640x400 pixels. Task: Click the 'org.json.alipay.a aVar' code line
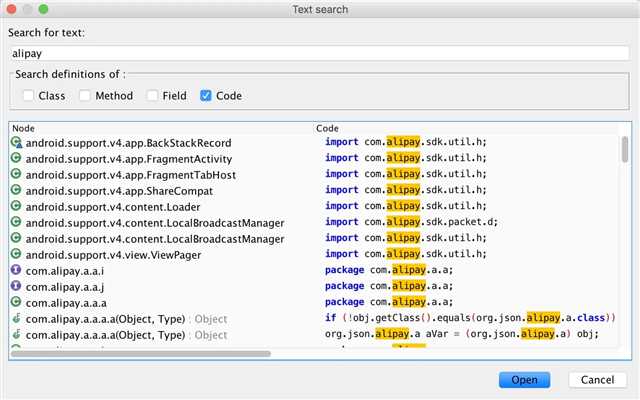[462, 334]
